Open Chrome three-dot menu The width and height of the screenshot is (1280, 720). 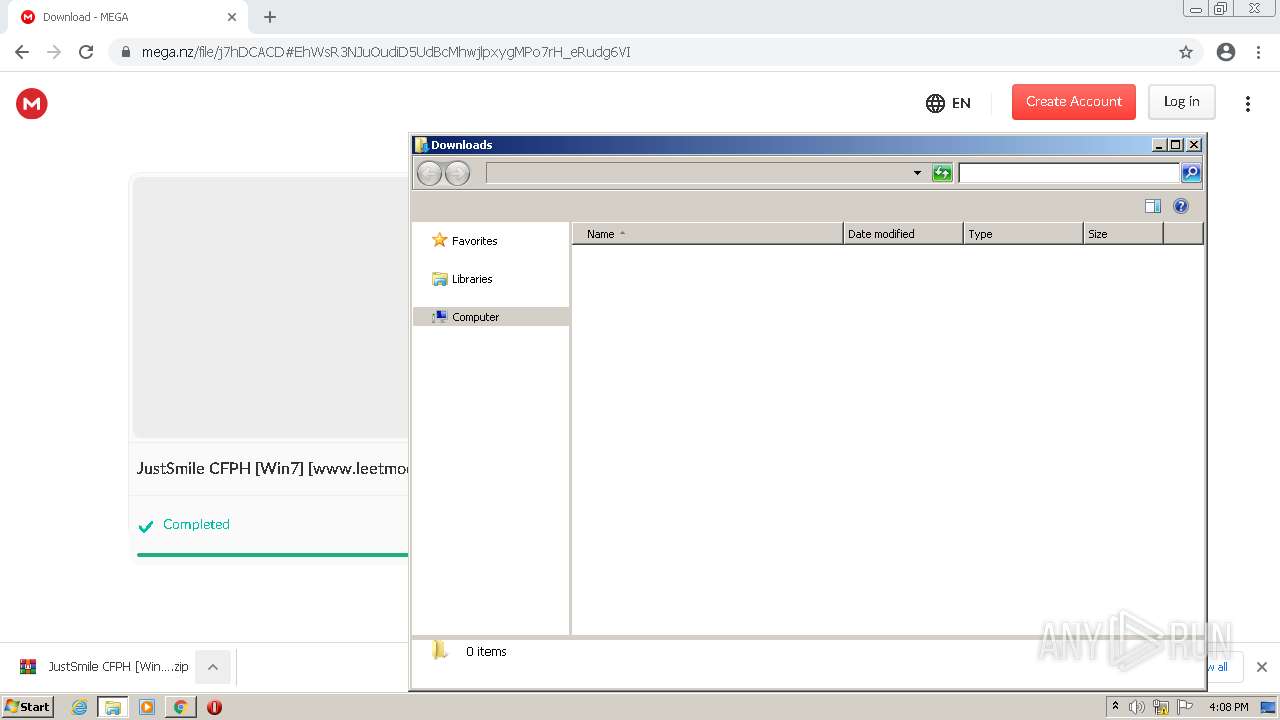pyautogui.click(x=1258, y=52)
